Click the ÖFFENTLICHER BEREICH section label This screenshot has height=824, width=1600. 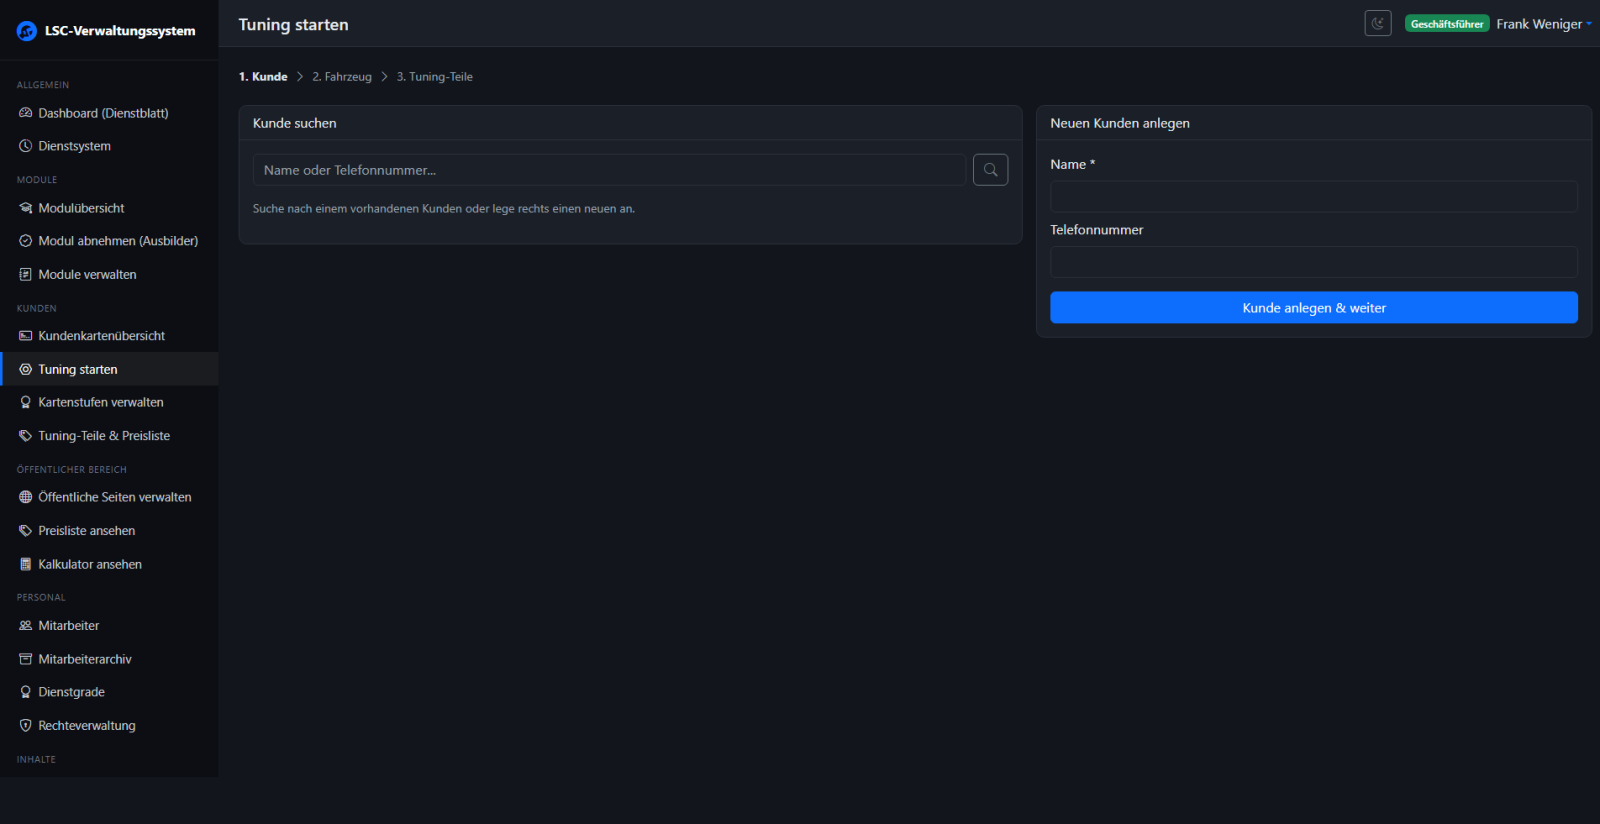[72, 469]
